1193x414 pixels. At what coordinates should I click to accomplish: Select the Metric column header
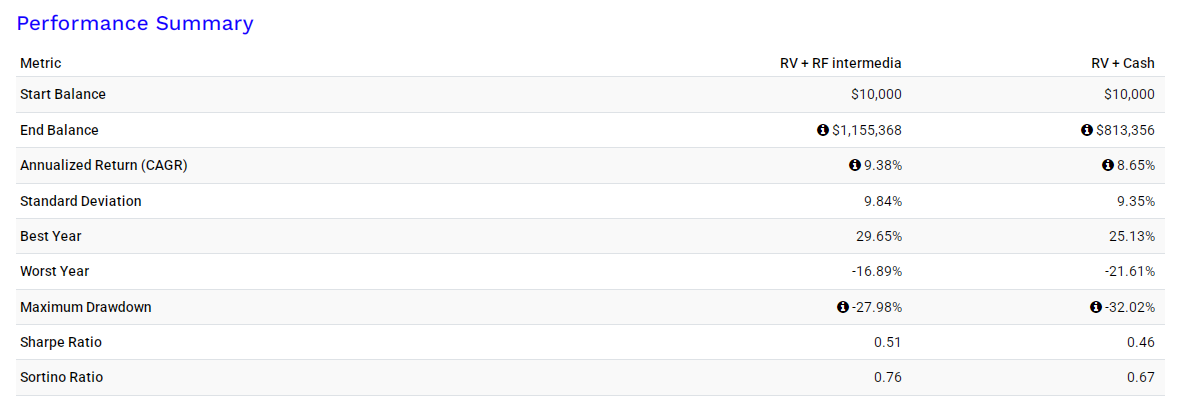(x=40, y=63)
